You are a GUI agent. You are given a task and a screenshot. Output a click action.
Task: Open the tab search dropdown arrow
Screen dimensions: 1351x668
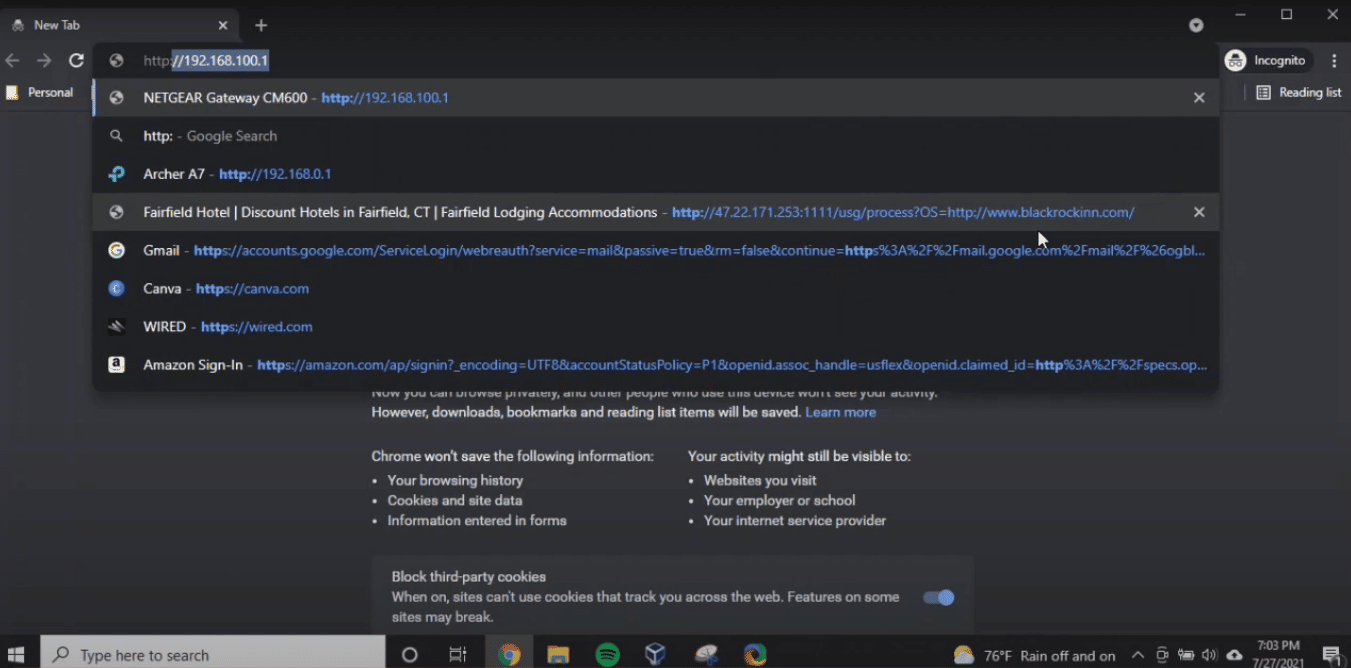coord(1196,25)
